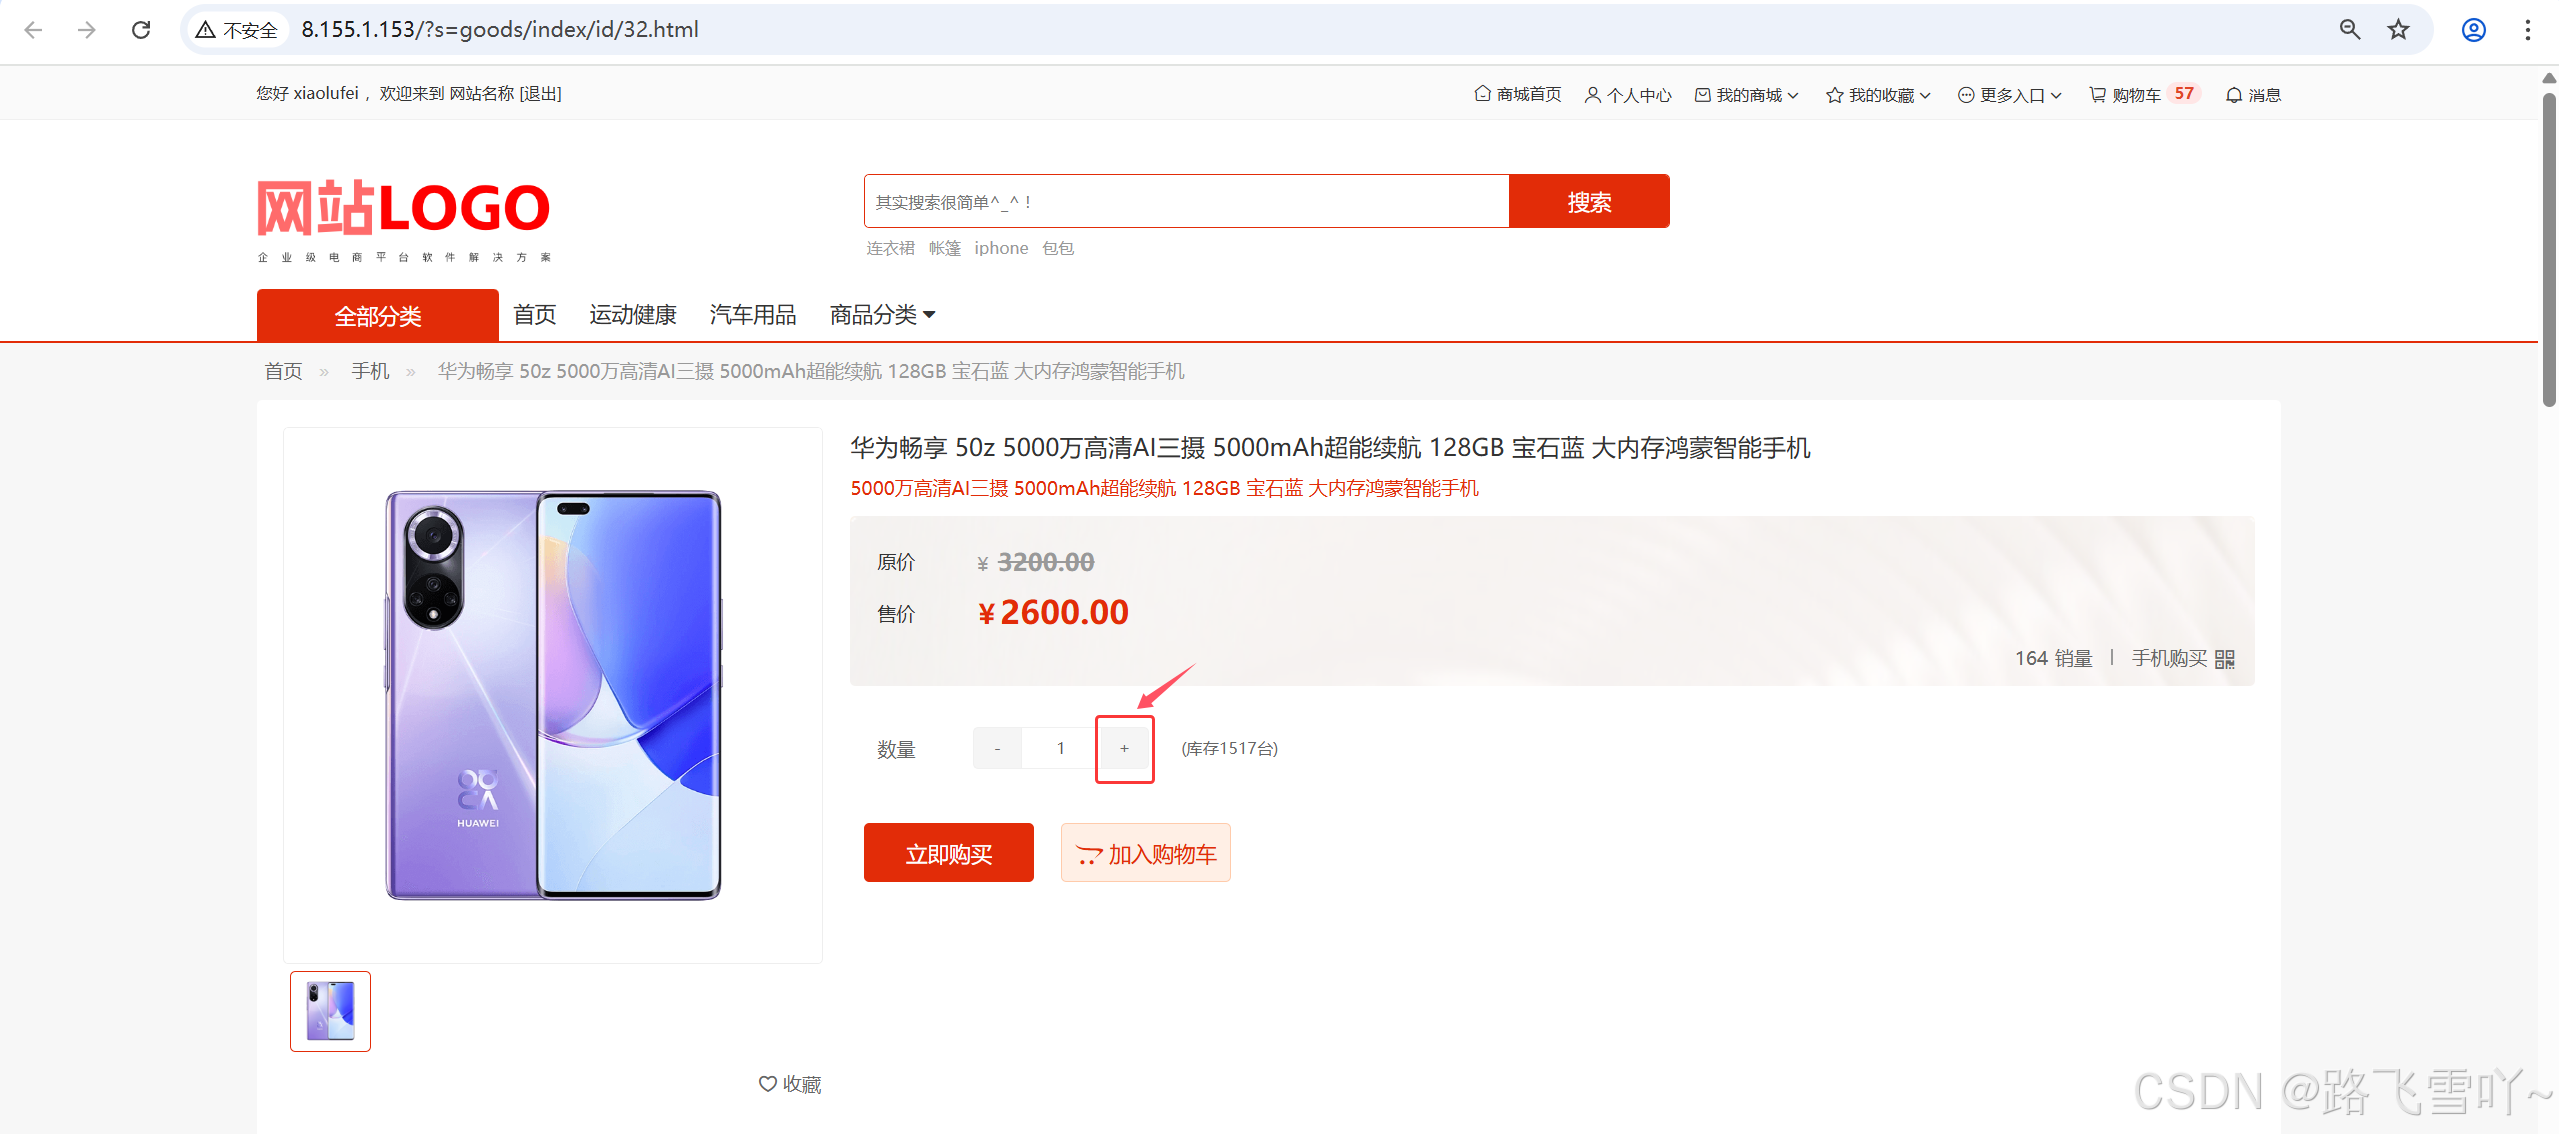This screenshot has width=2559, height=1134.
Task: Bookmark this page with the star icon
Action: click(2398, 30)
